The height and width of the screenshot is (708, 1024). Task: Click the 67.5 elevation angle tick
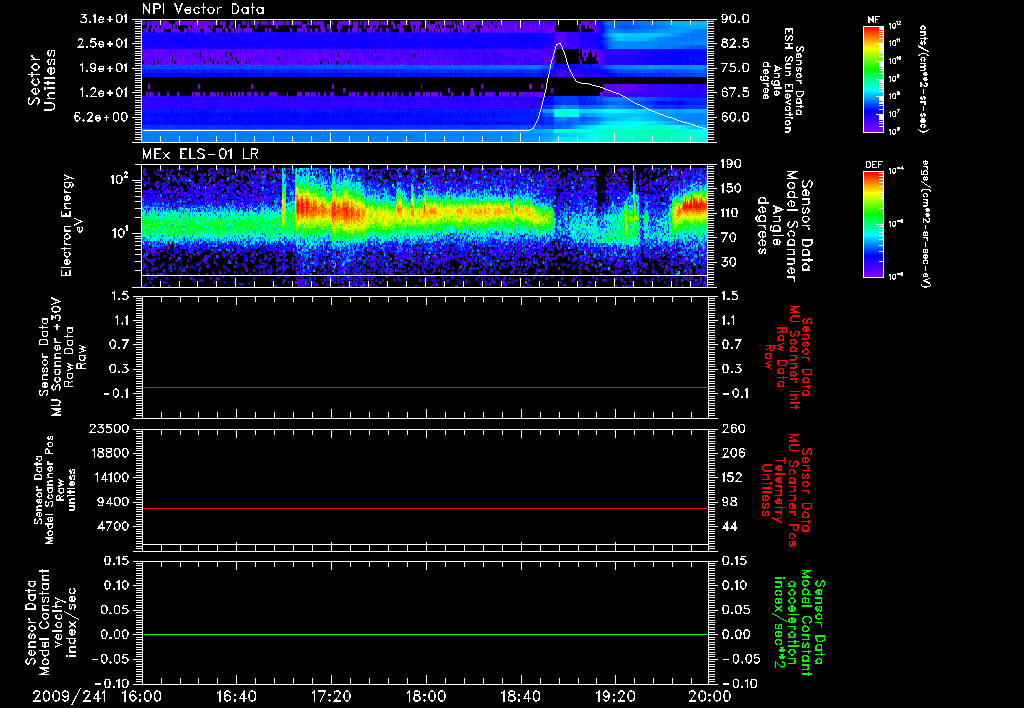point(735,93)
